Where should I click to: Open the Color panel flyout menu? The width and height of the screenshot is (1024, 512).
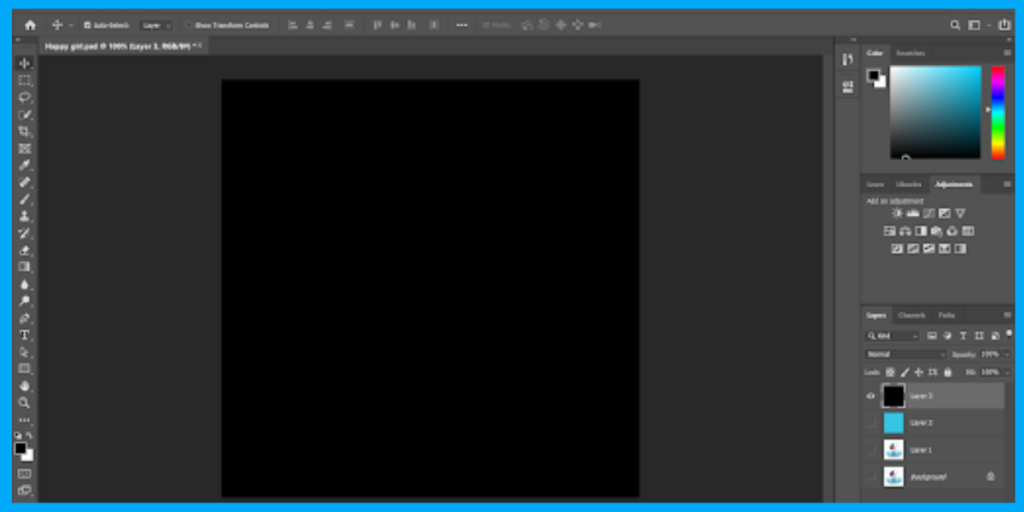[x=1007, y=53]
